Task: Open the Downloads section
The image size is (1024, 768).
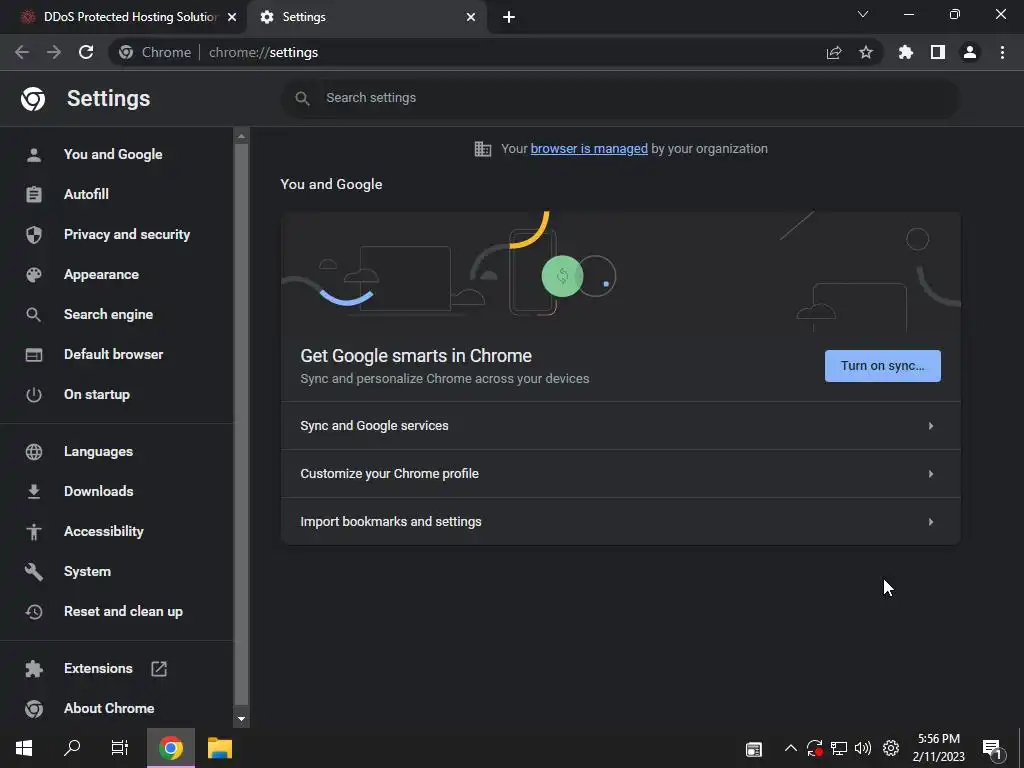Action: pyautogui.click(x=99, y=492)
